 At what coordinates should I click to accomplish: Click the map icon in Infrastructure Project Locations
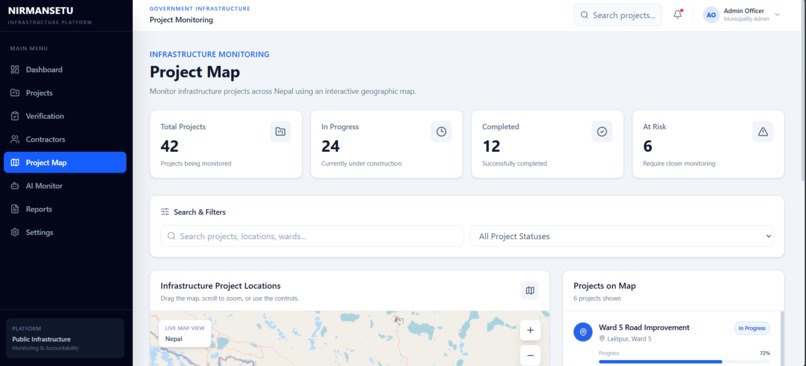pyautogui.click(x=530, y=290)
